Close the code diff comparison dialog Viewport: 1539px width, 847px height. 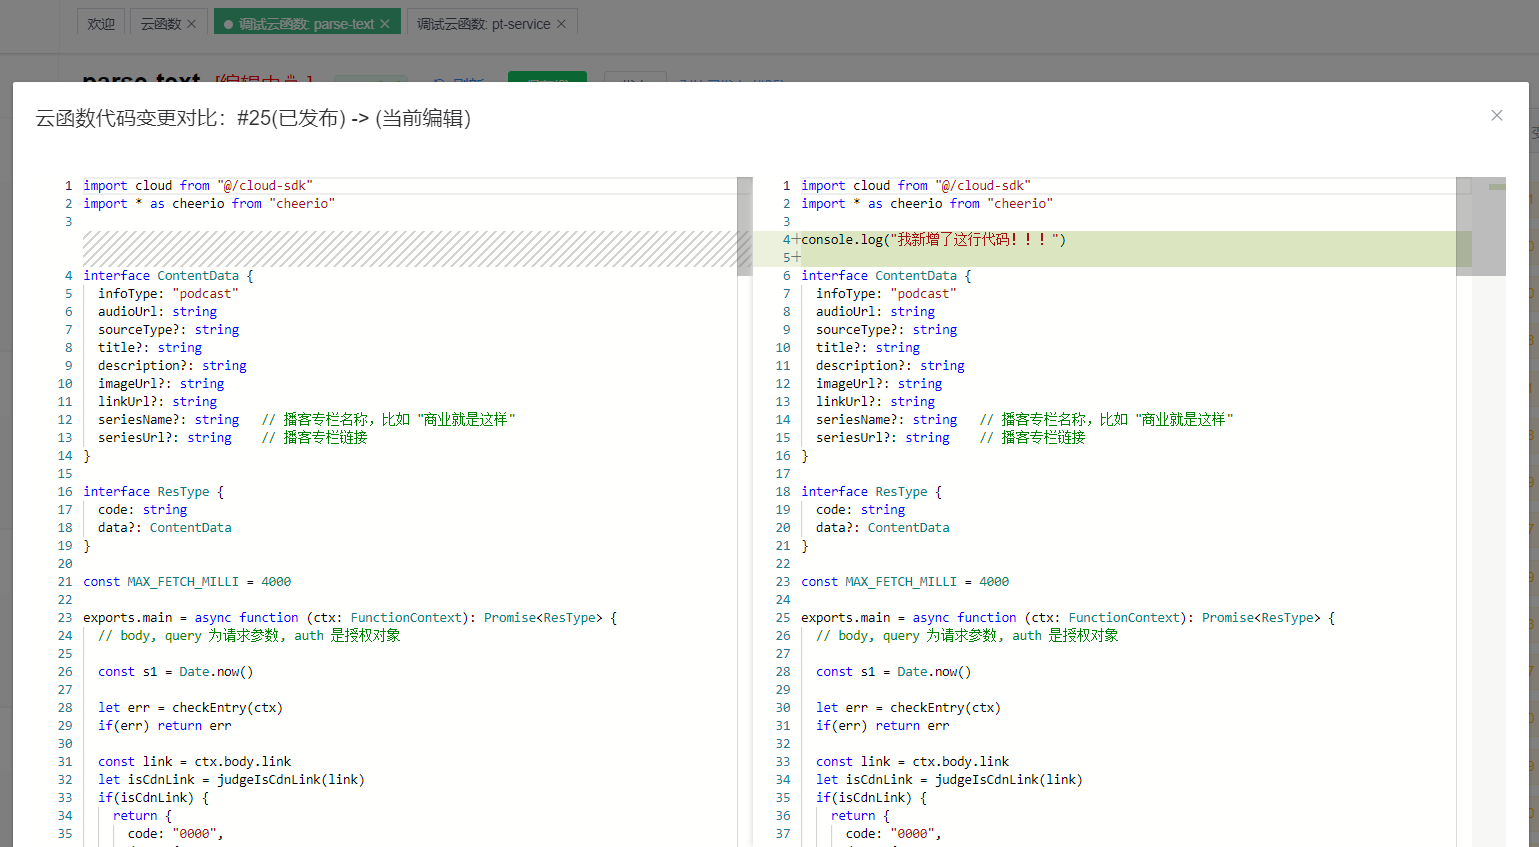(1496, 116)
